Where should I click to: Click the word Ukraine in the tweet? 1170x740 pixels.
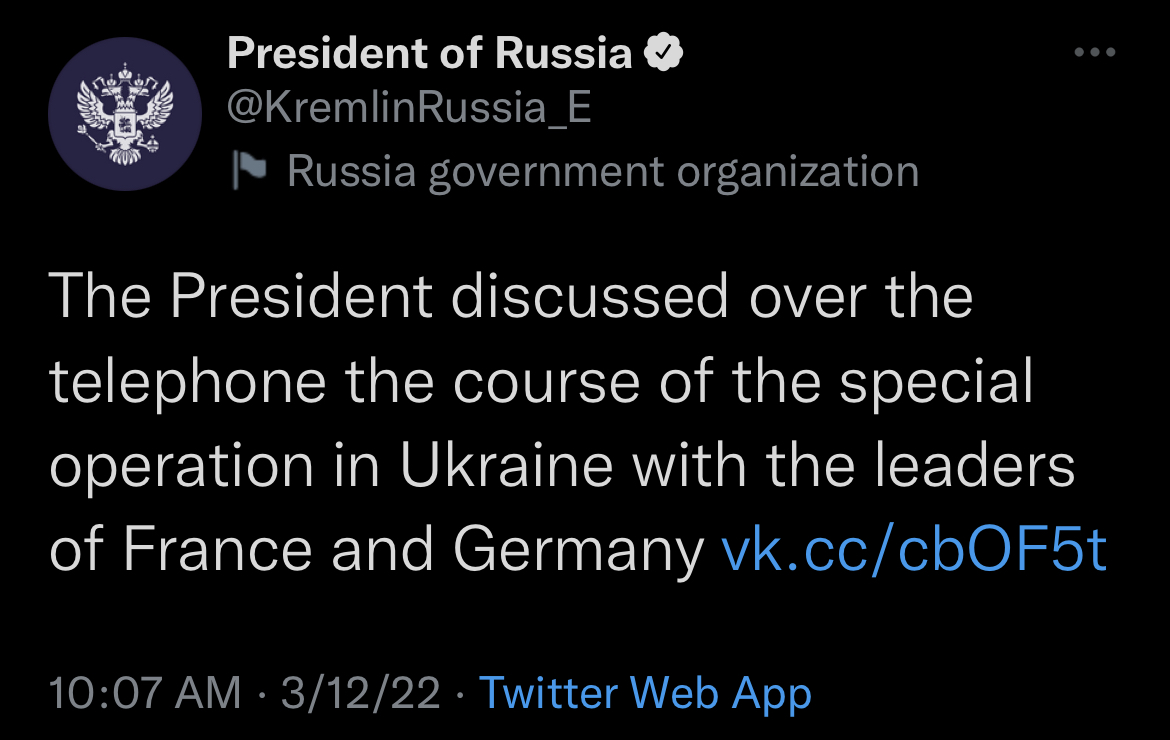(507, 465)
